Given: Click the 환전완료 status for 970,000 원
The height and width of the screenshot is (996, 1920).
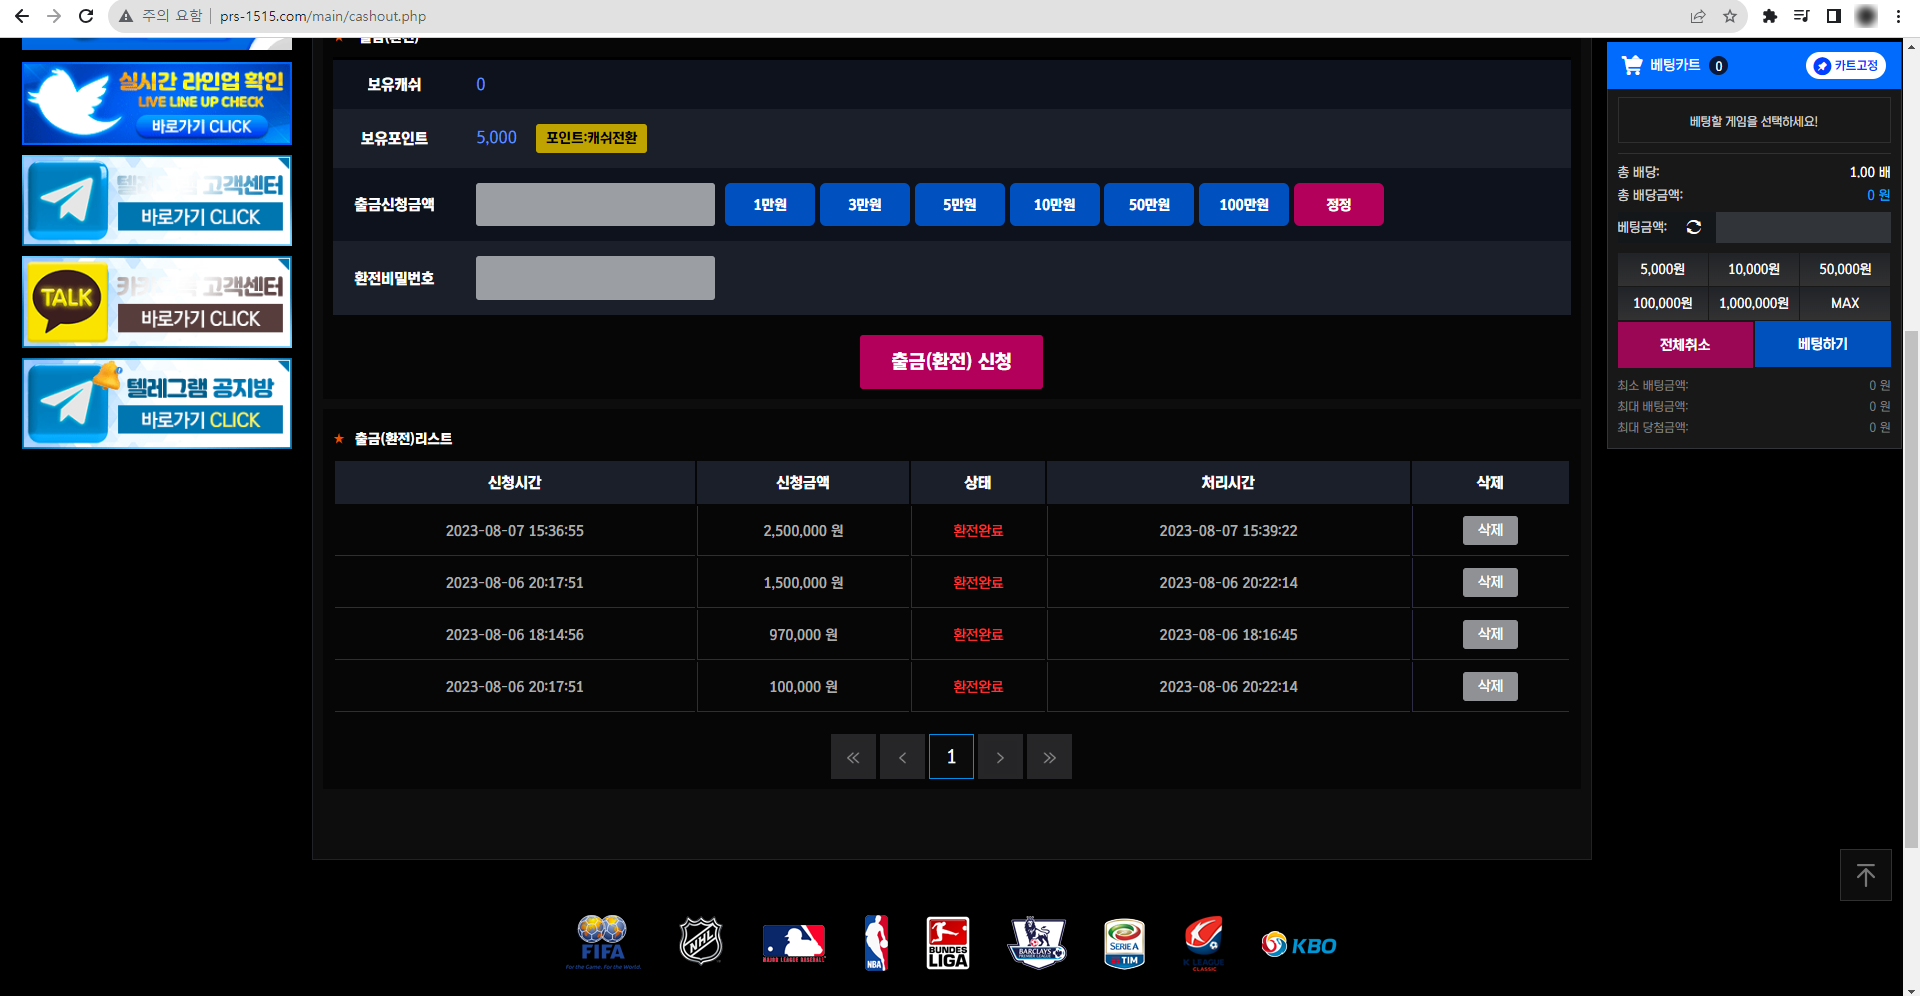Looking at the screenshot, I should pos(978,635).
